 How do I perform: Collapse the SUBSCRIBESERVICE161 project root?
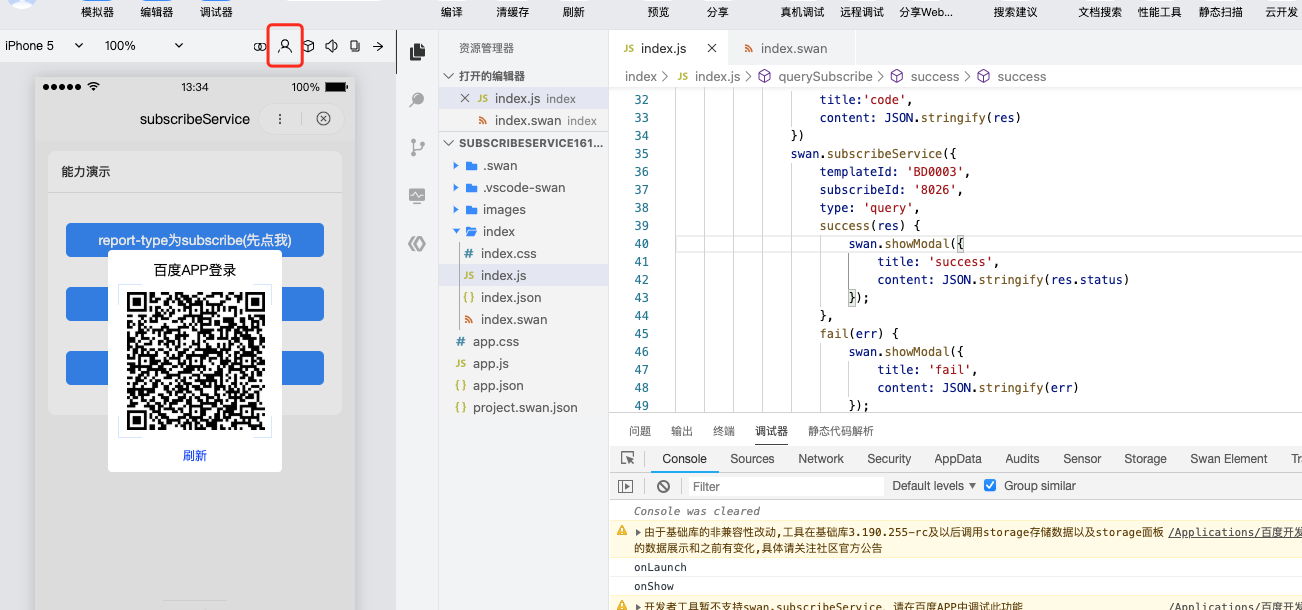pos(449,143)
